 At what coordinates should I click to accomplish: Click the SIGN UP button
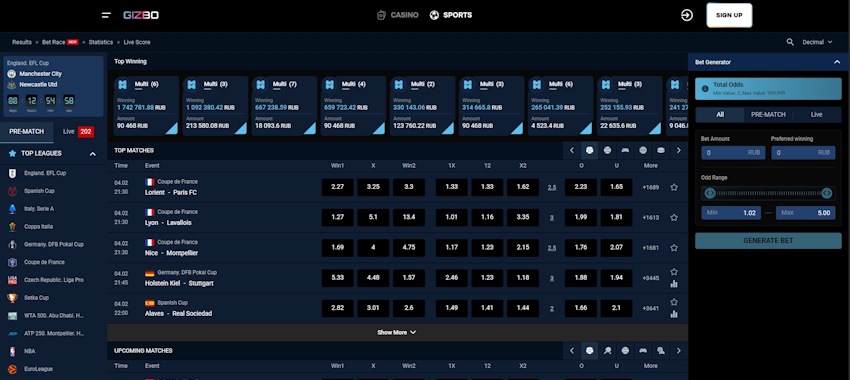point(729,15)
